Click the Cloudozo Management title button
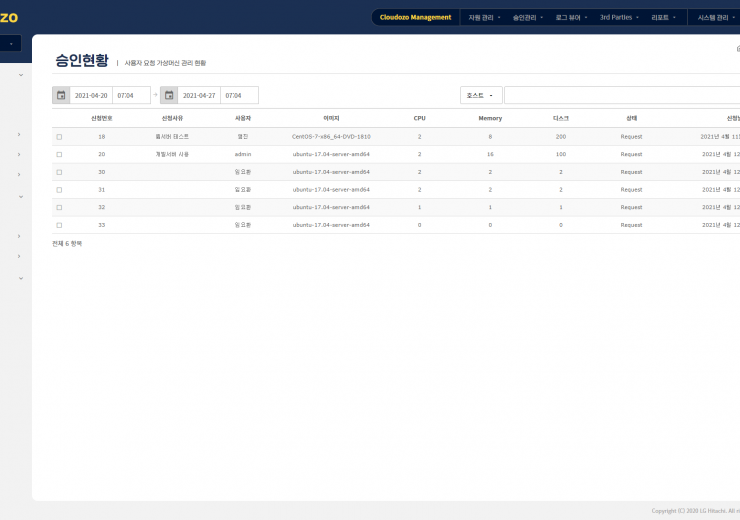The image size is (740, 520). 415,17
